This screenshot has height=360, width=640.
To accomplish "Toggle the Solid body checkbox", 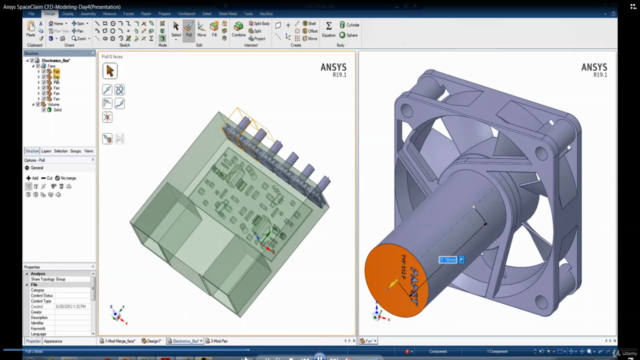I will (44, 110).
